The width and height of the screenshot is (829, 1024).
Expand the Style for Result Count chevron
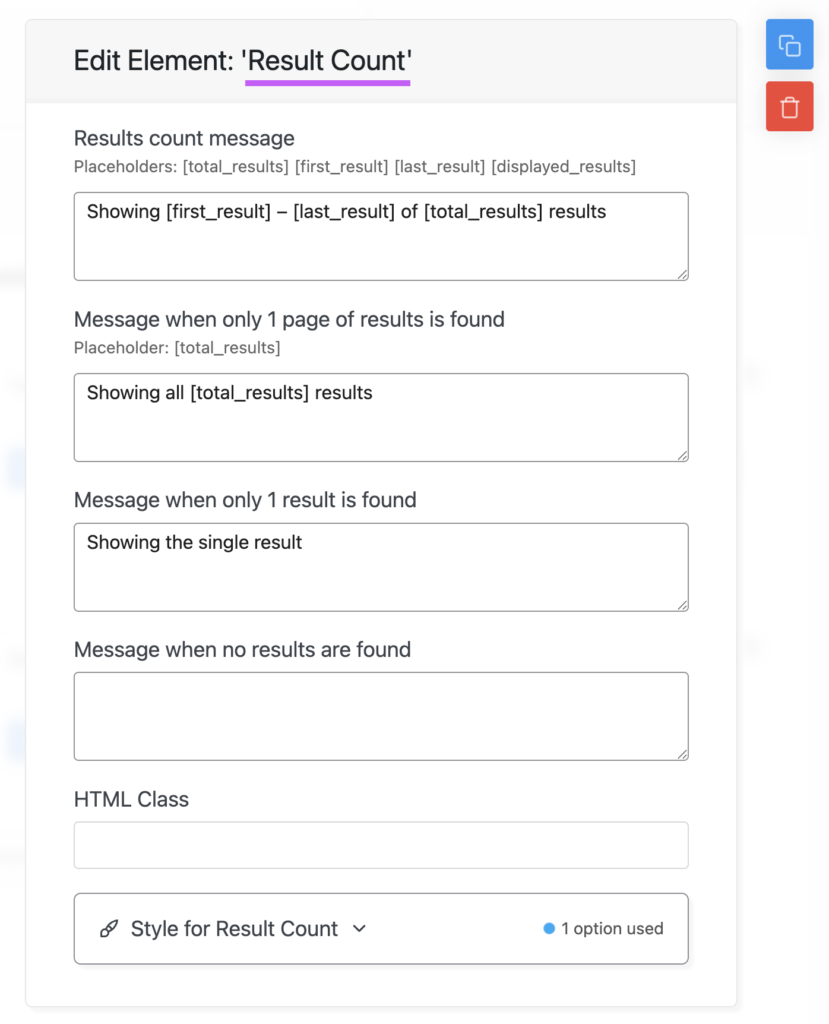click(x=359, y=929)
